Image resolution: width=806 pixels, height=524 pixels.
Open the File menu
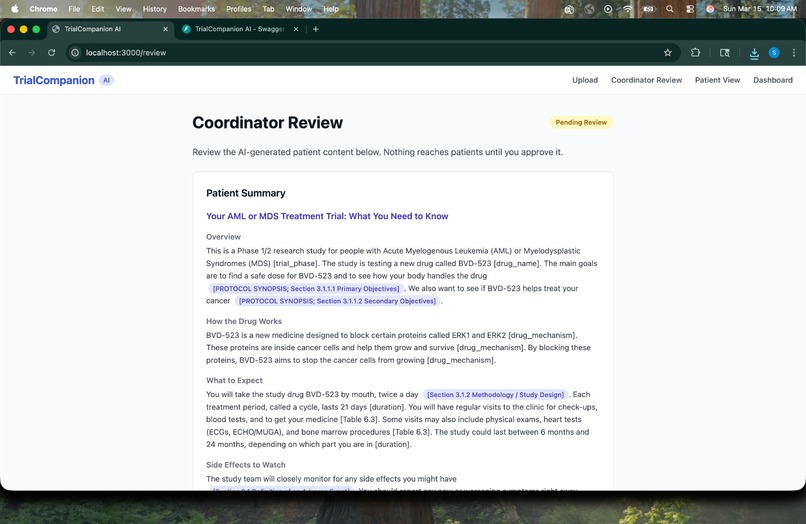coord(74,9)
